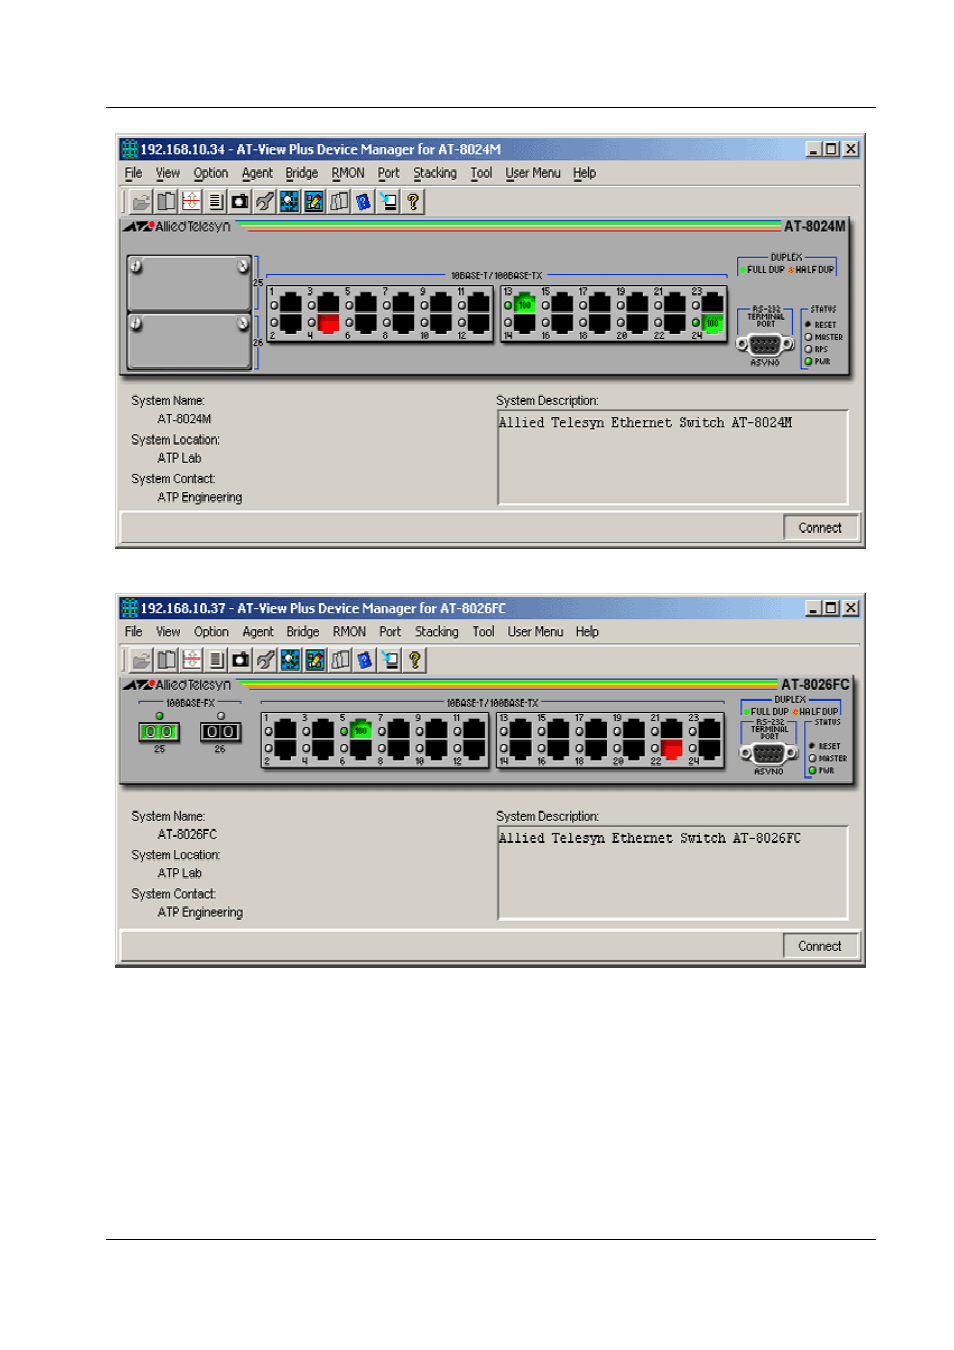Click ATP Engineering contact in AT-8024M window
The height and width of the screenshot is (1350, 954).
click(199, 497)
